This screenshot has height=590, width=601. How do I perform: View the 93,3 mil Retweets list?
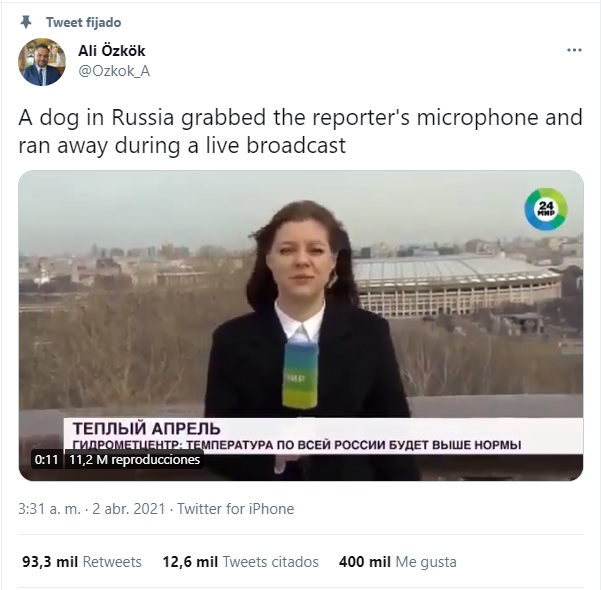tap(82, 562)
